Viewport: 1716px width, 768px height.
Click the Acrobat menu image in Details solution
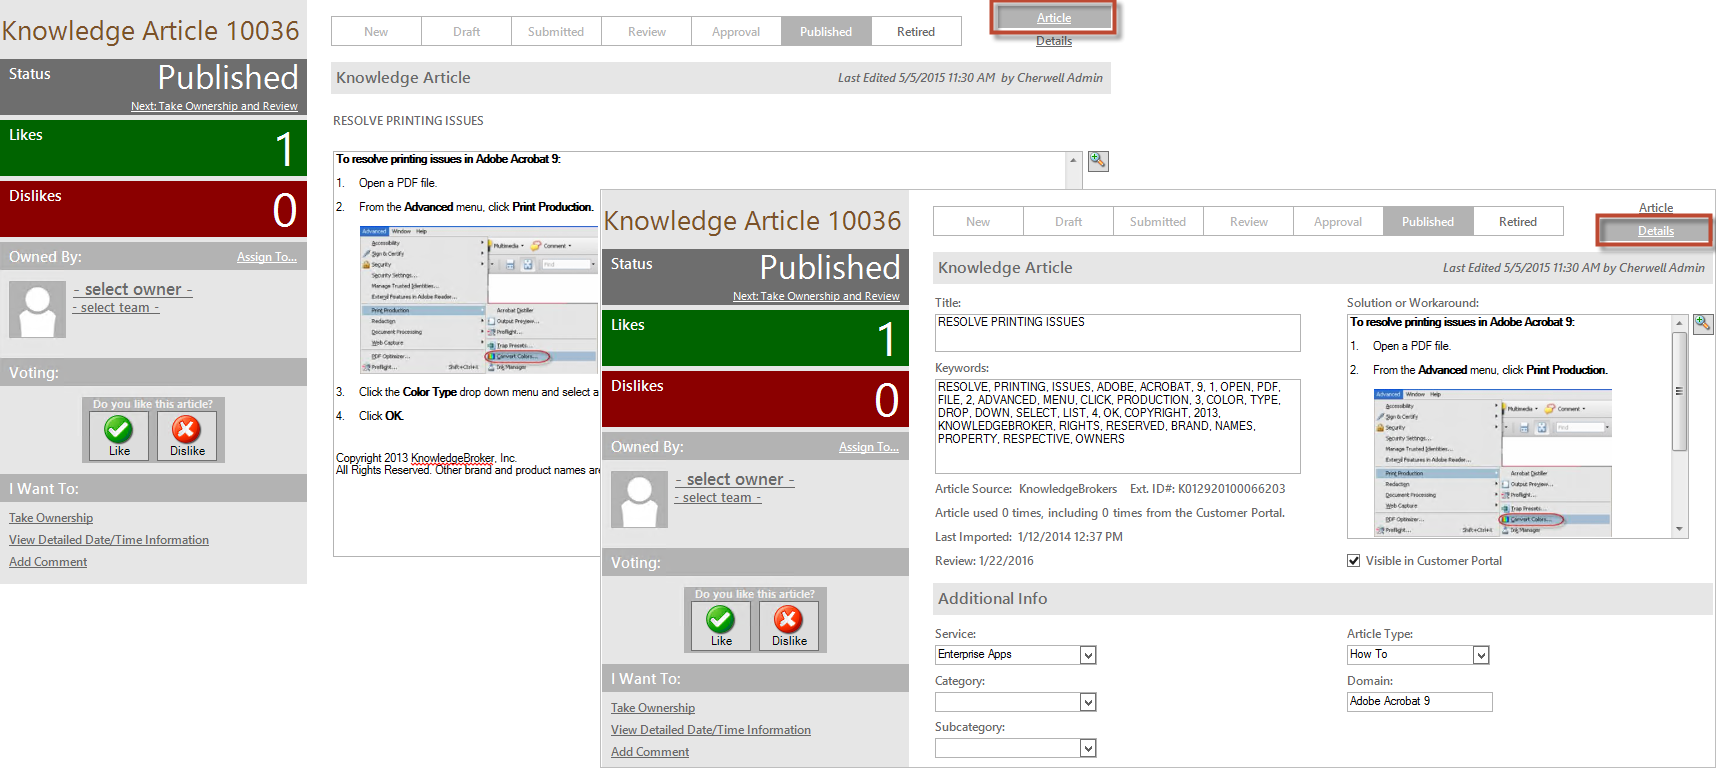[1493, 462]
